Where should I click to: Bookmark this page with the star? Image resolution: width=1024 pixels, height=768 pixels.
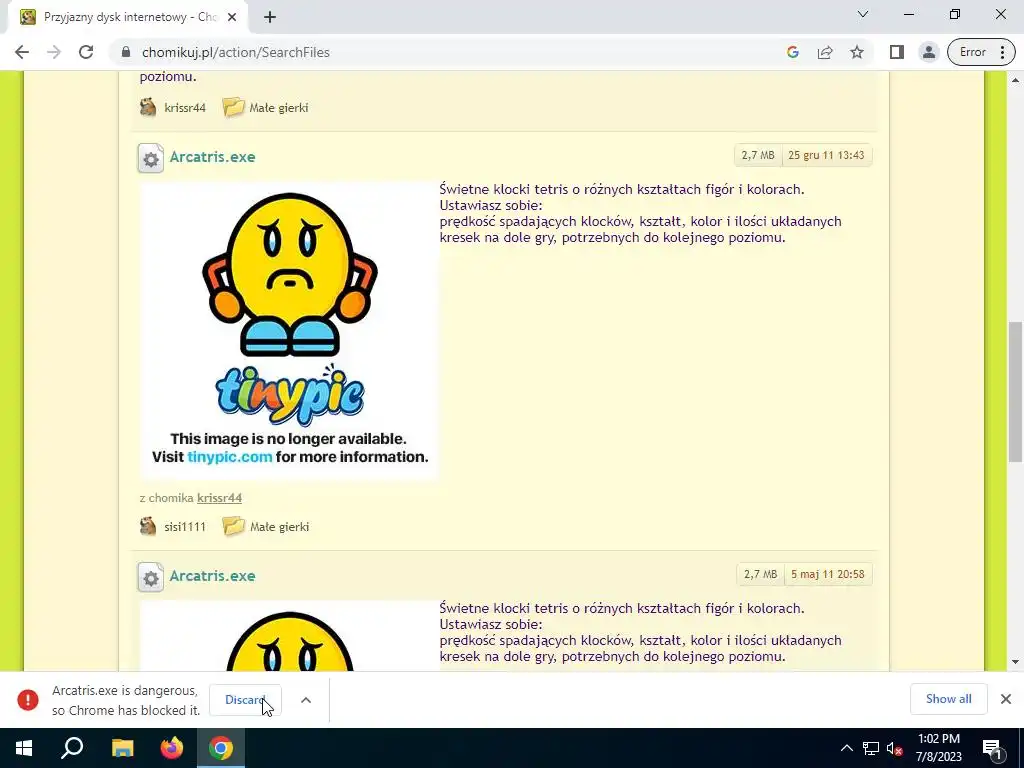tap(857, 52)
